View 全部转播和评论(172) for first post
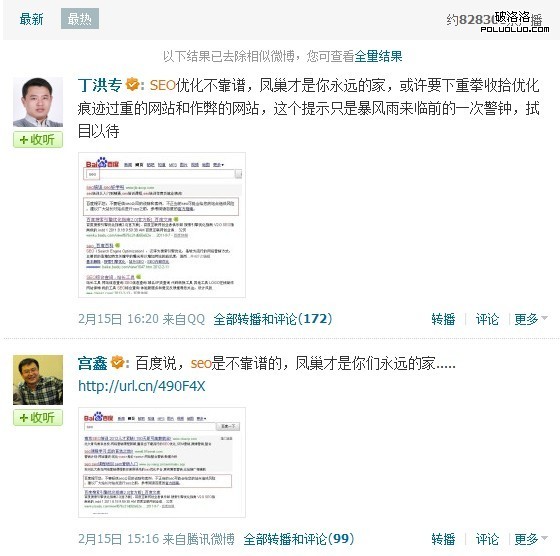Viewport: 560px width, 556px height. 273,319
